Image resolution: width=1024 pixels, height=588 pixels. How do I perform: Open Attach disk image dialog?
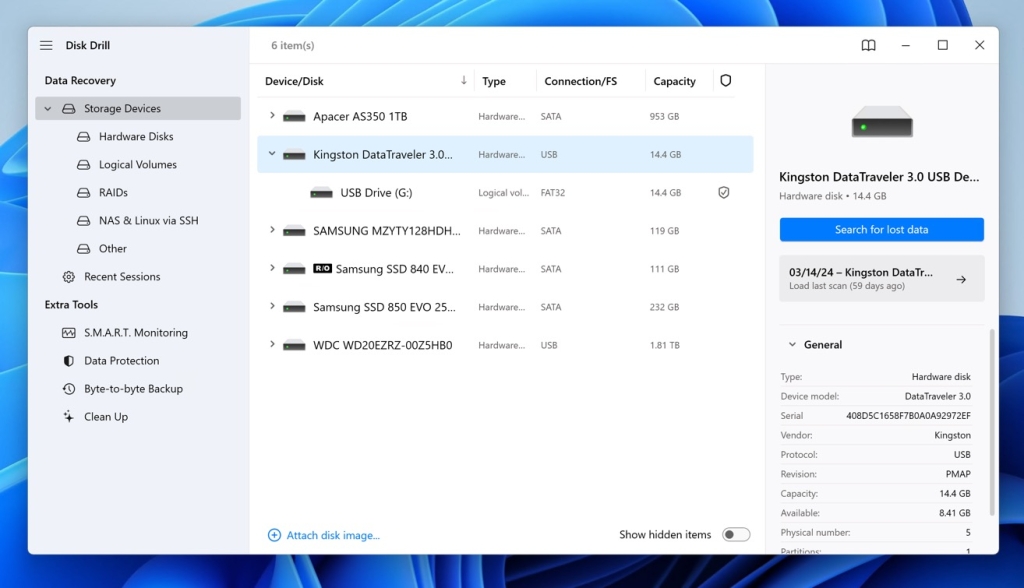(x=331, y=535)
